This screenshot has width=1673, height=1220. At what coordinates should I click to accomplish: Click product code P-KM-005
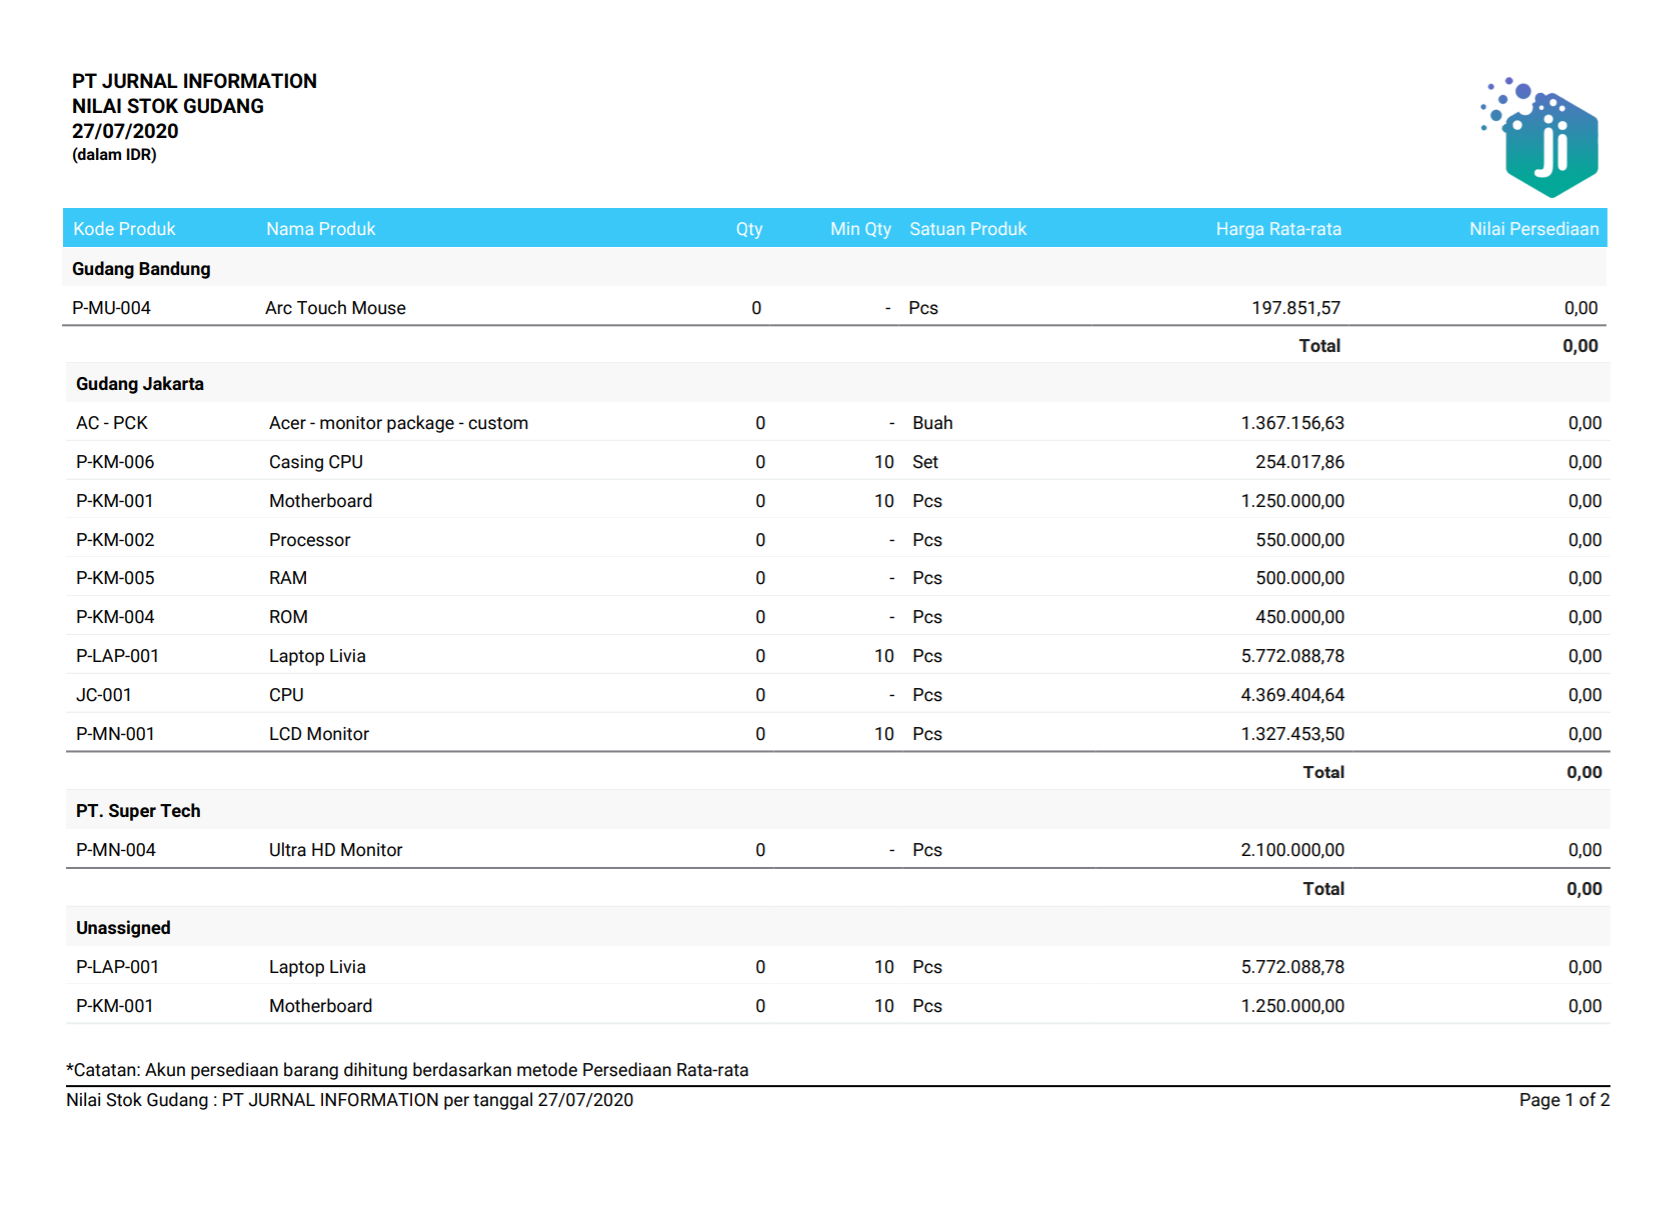[x=115, y=578]
